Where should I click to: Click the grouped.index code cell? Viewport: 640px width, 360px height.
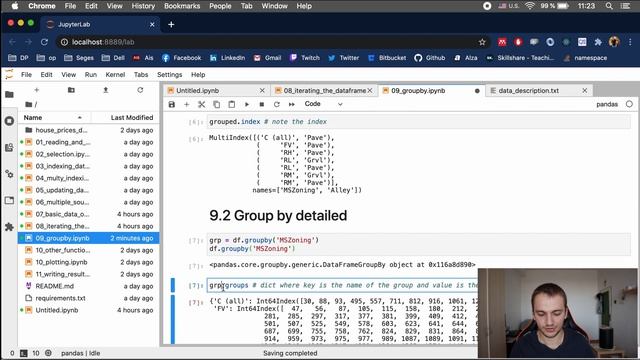pos(418,122)
